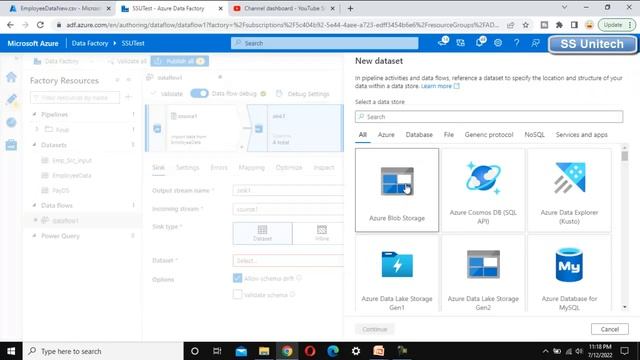Collapse the Datasets tree section
The image size is (640, 360).
(x=34, y=145)
